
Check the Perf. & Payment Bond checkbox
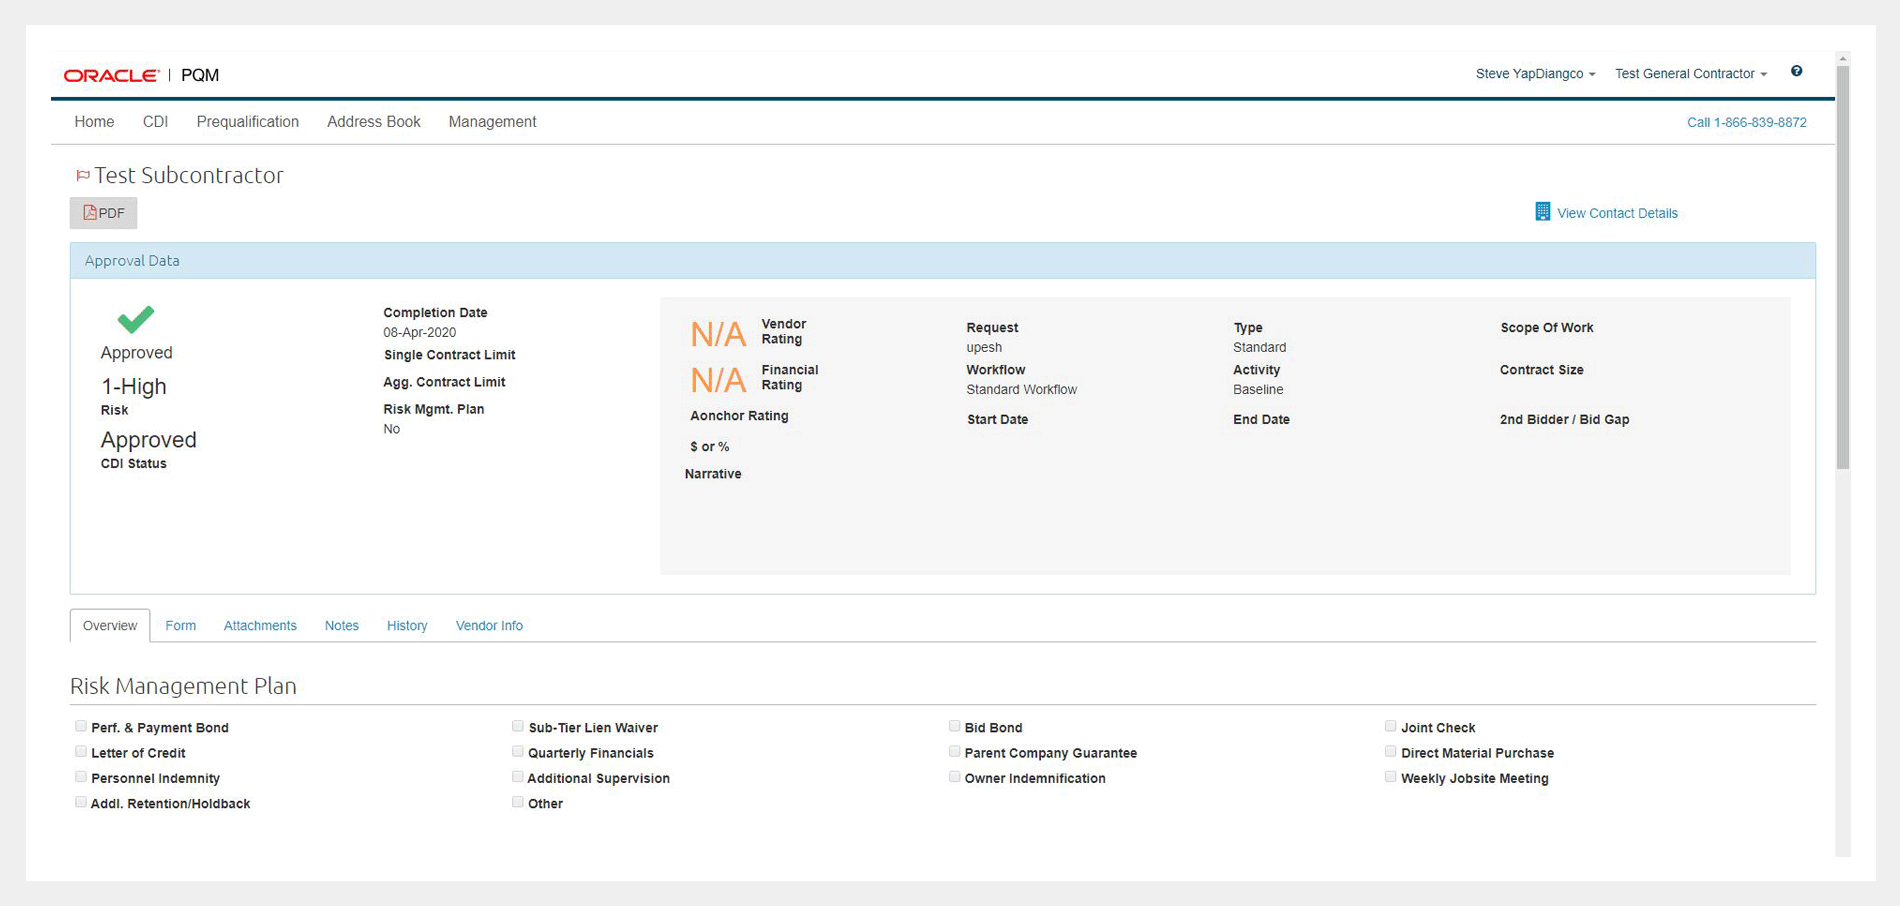pyautogui.click(x=81, y=727)
